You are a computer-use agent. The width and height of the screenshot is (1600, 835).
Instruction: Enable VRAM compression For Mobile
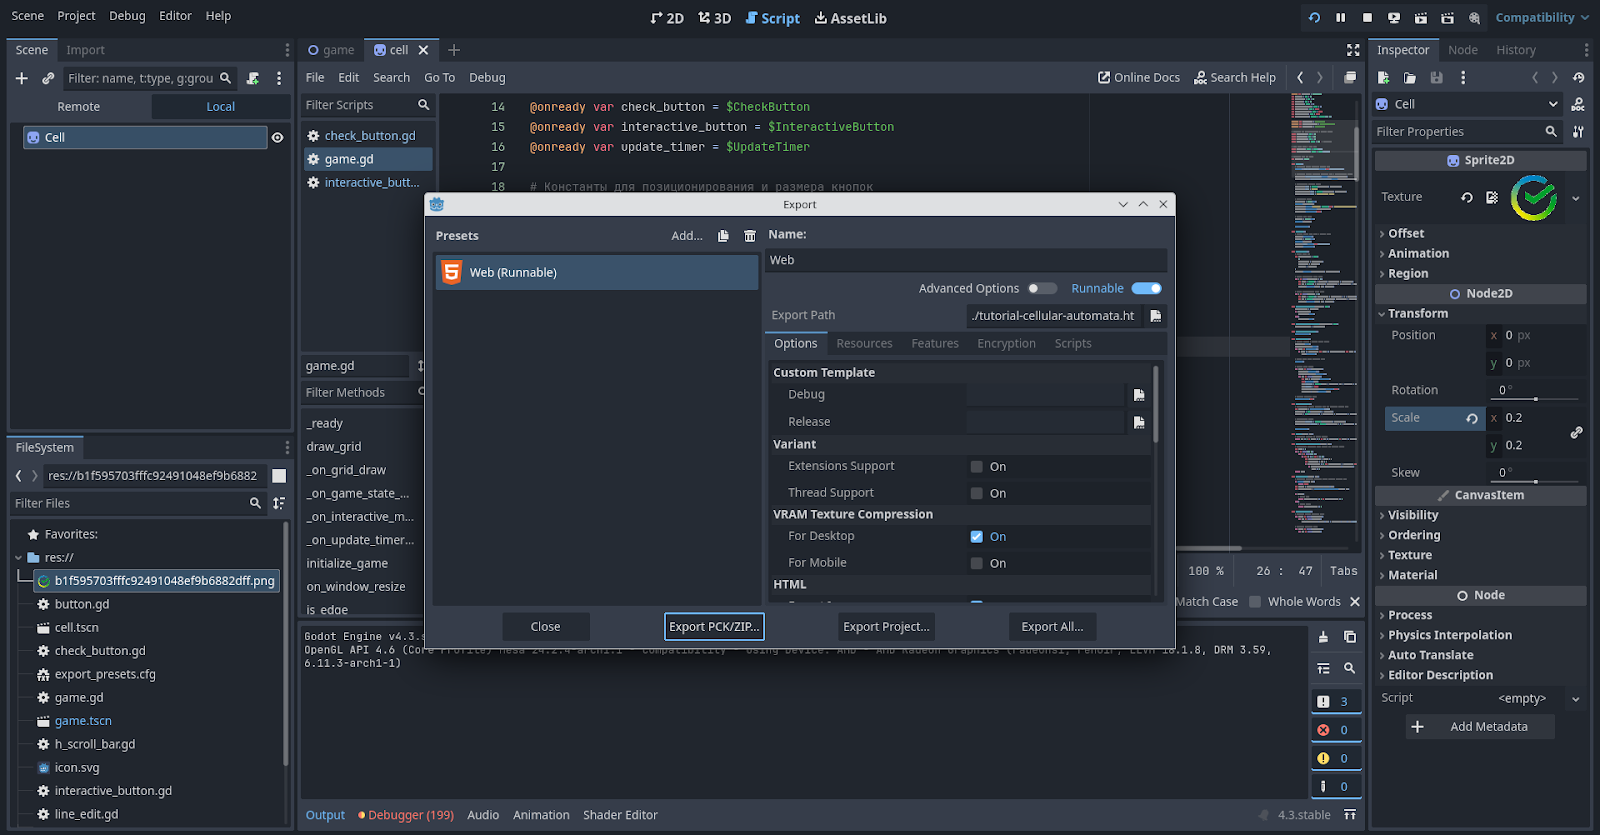click(x=977, y=564)
